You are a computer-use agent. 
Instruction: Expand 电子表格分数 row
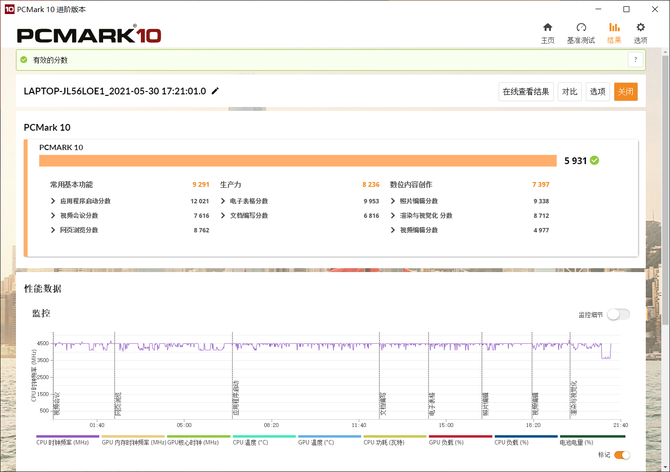click(x=223, y=201)
